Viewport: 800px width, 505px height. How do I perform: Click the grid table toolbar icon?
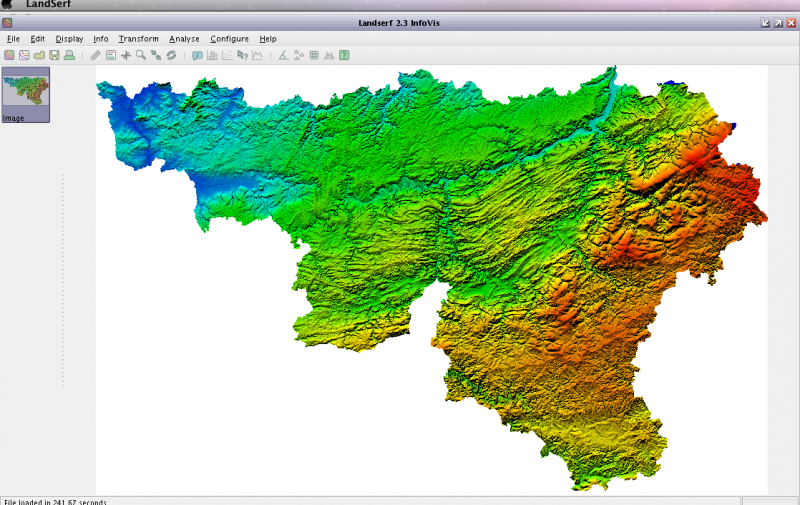click(314, 55)
